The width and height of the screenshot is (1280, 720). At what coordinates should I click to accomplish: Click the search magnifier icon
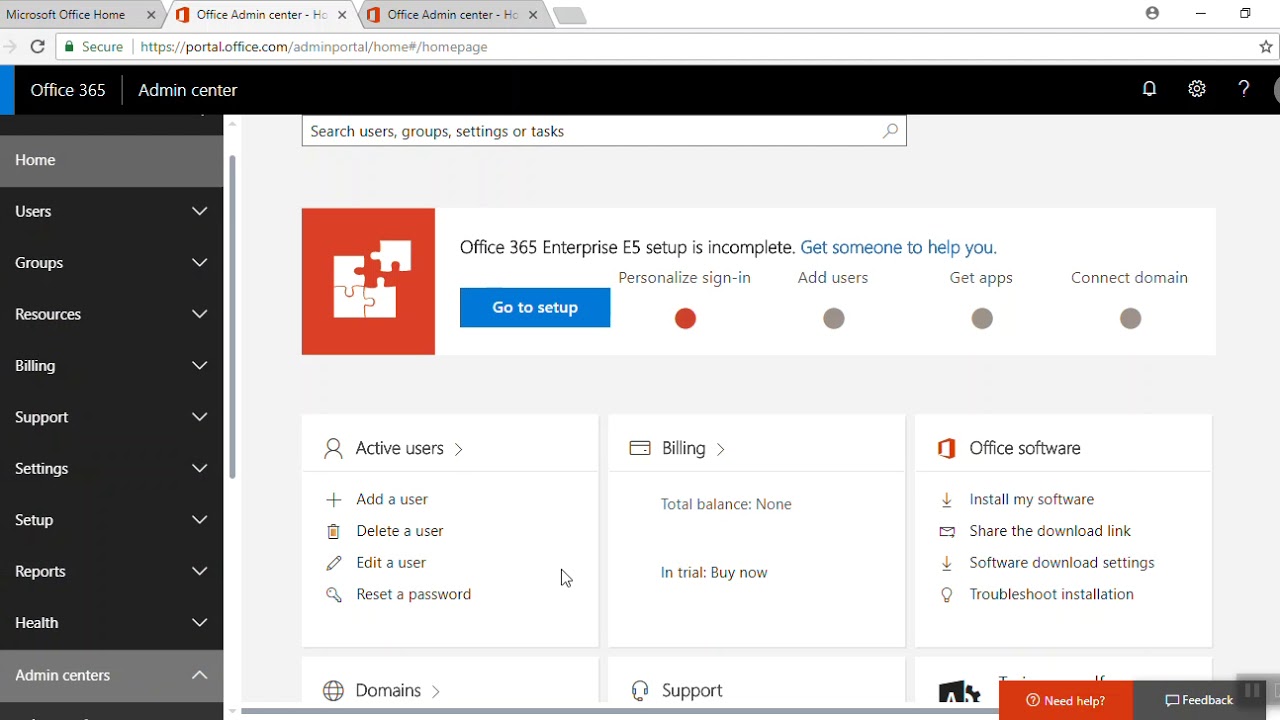(890, 131)
